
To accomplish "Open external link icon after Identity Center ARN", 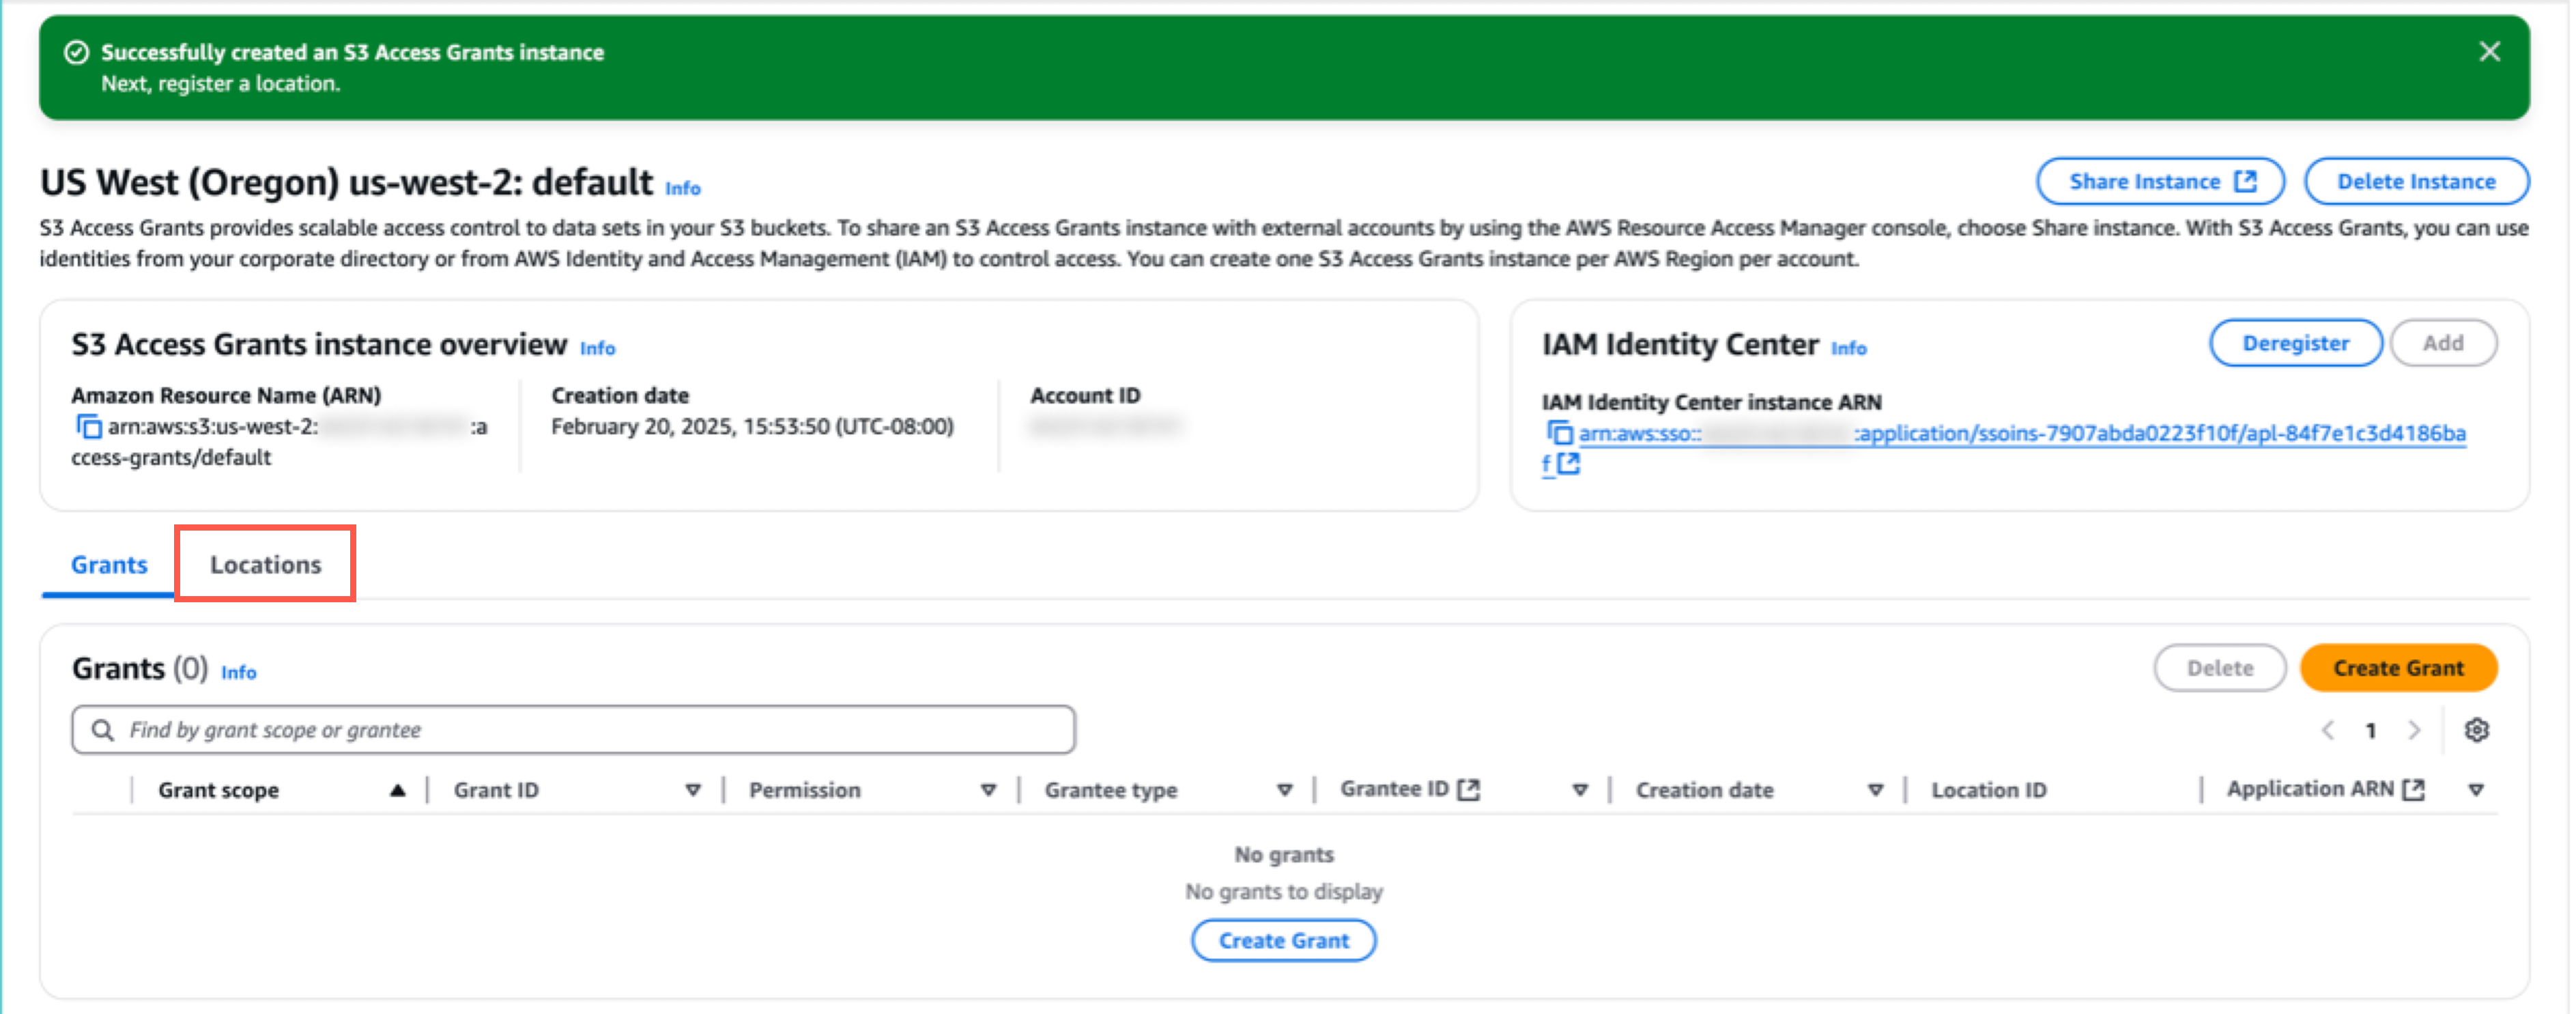I will point(1569,464).
